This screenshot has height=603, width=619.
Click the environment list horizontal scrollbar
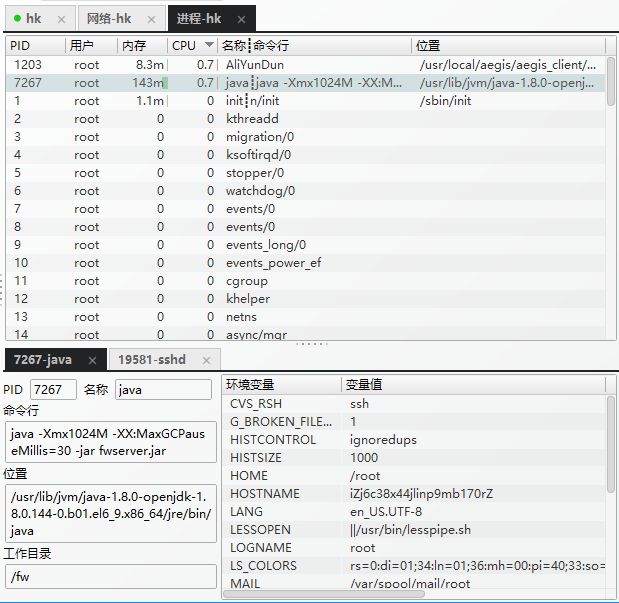pos(324,594)
